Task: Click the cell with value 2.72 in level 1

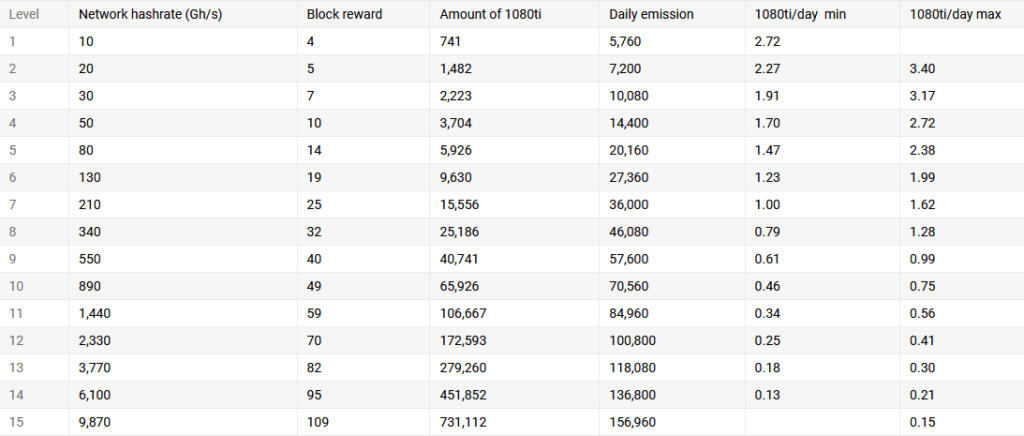Action: point(822,42)
